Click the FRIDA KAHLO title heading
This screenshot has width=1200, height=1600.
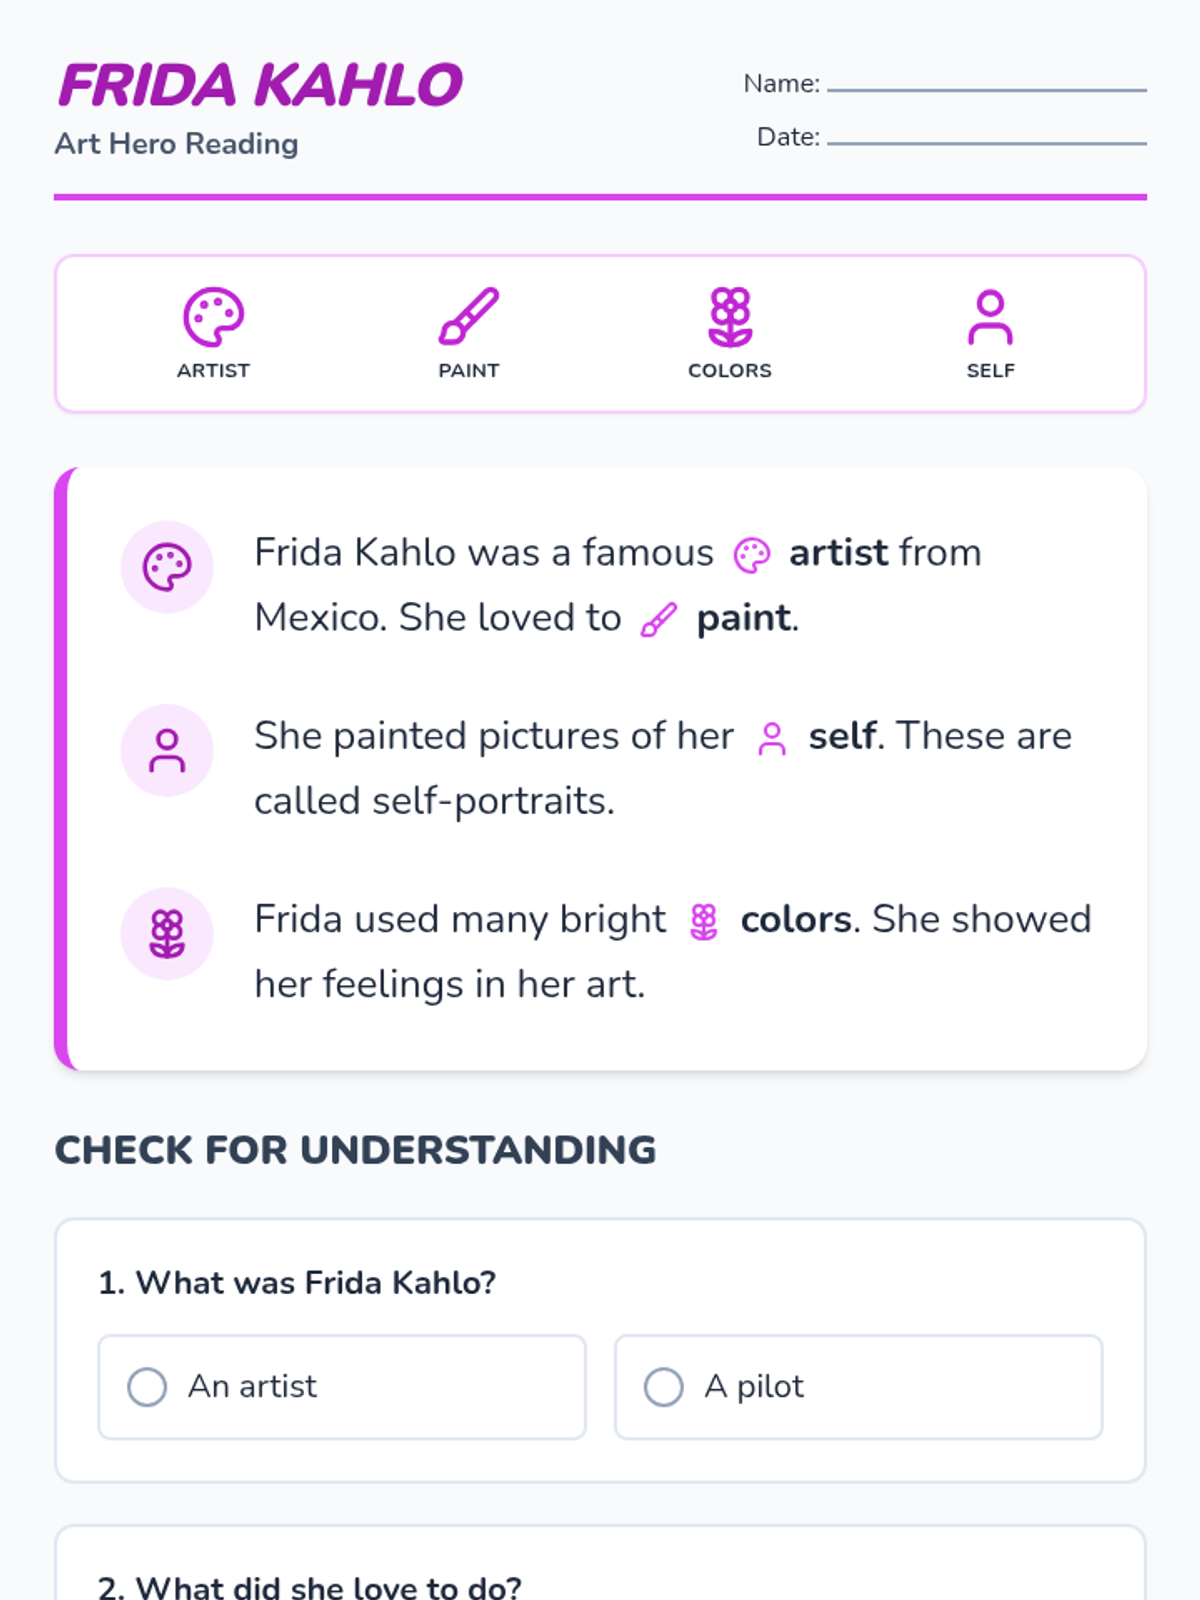tap(260, 85)
